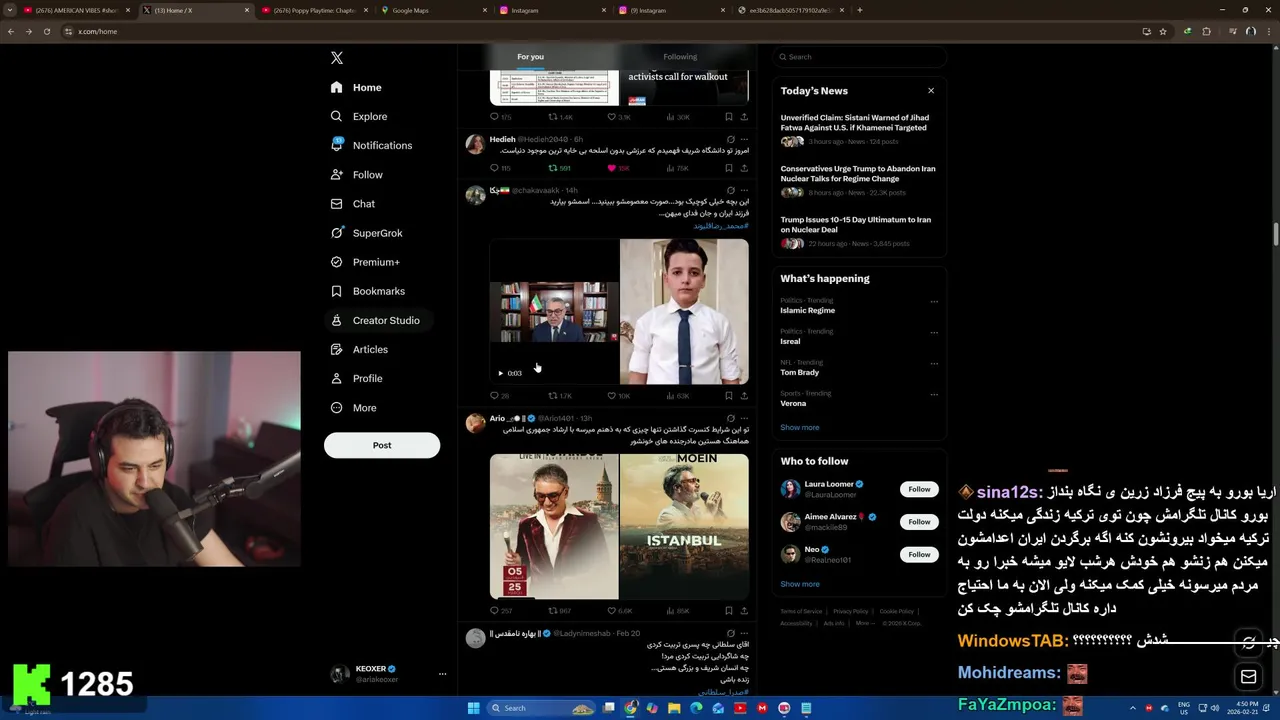The image size is (1280, 720).
Task: Open Home in the sidebar
Action: click(x=356, y=88)
